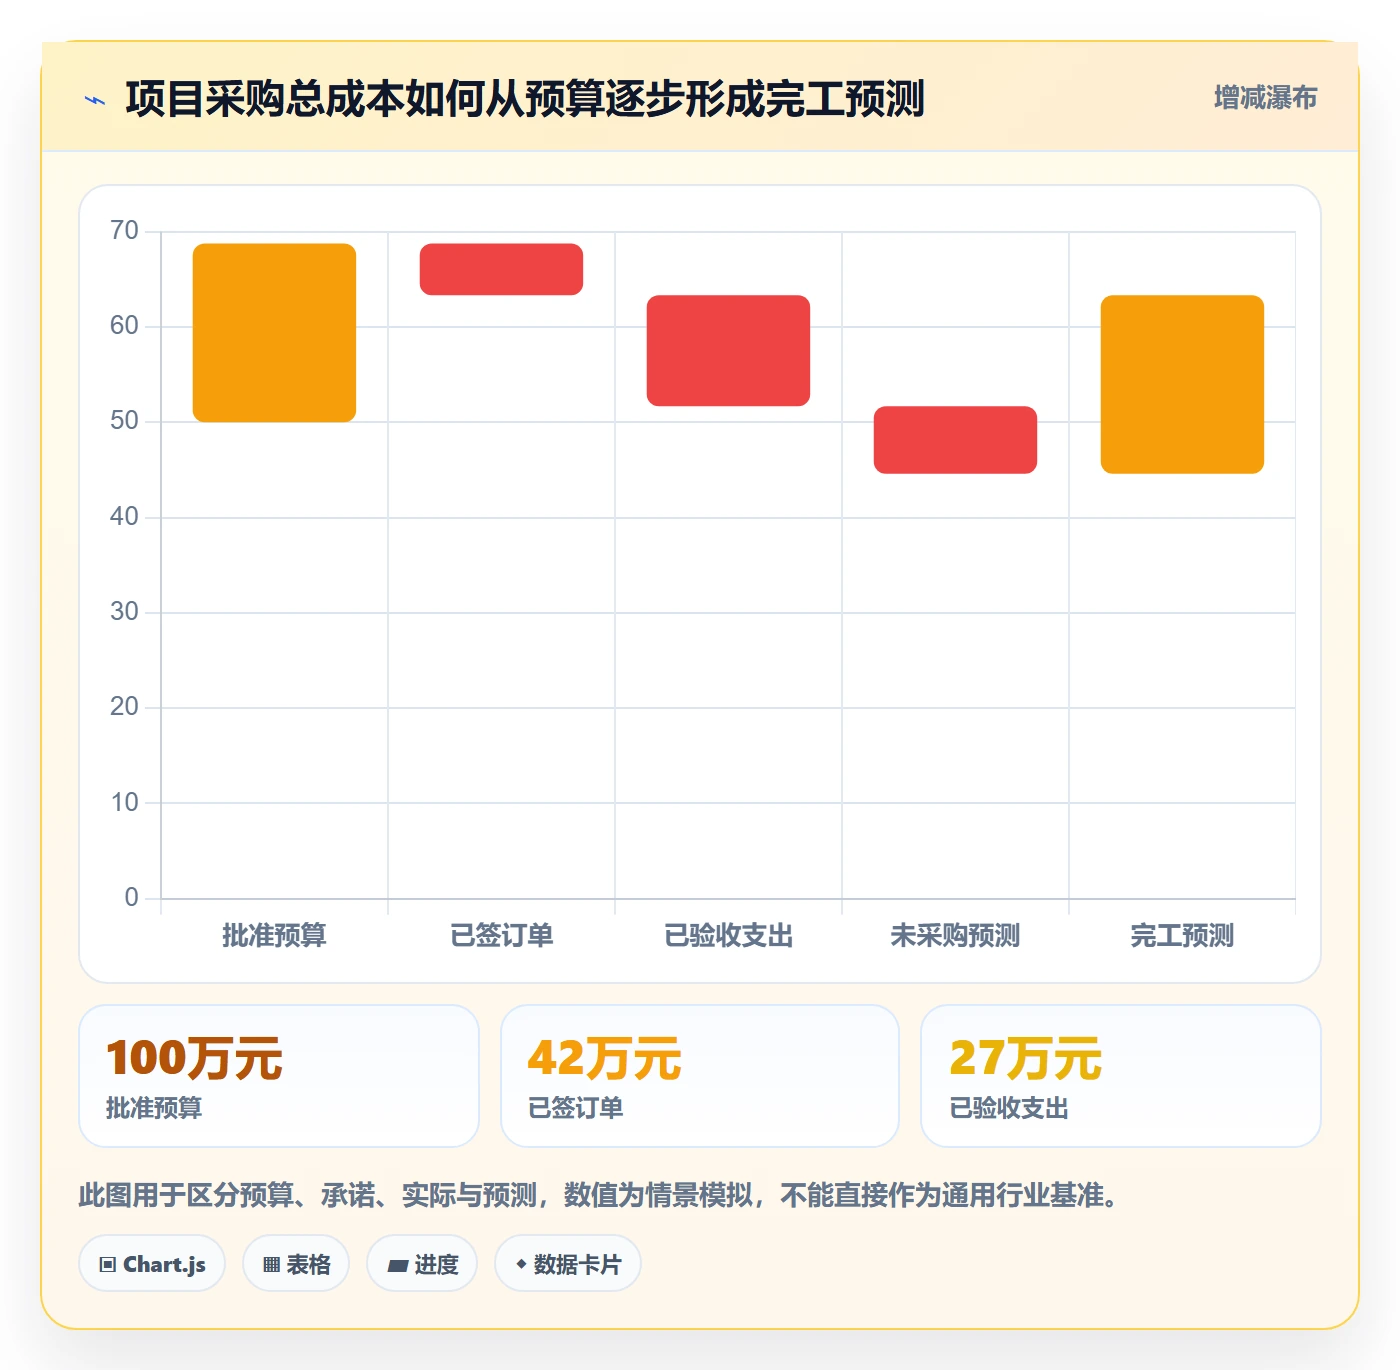Click the 70 tick on the y-axis
This screenshot has width=1400, height=1370.
[x=124, y=231]
